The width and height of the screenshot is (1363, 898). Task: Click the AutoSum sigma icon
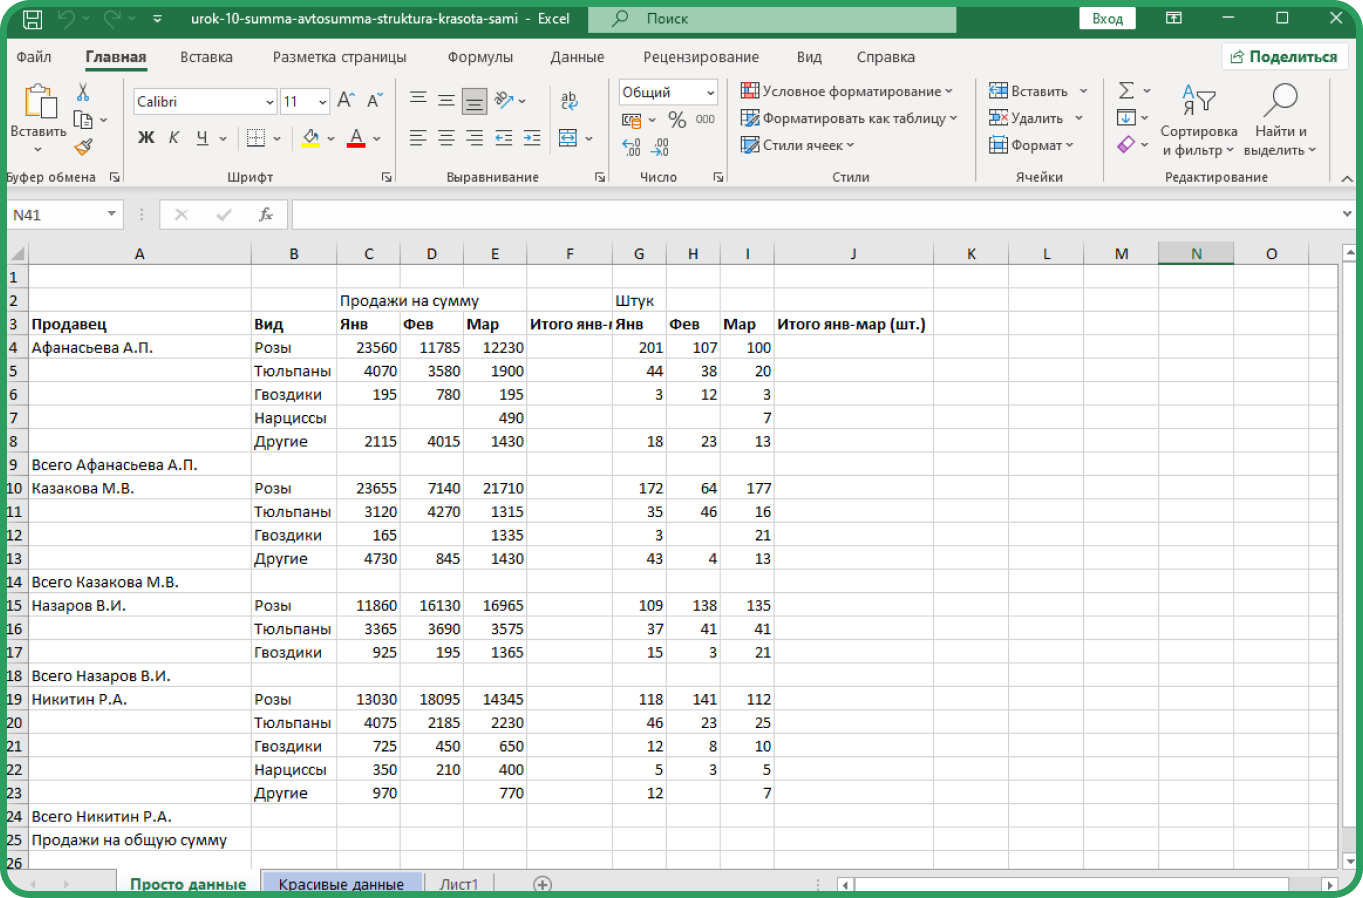click(x=1126, y=91)
